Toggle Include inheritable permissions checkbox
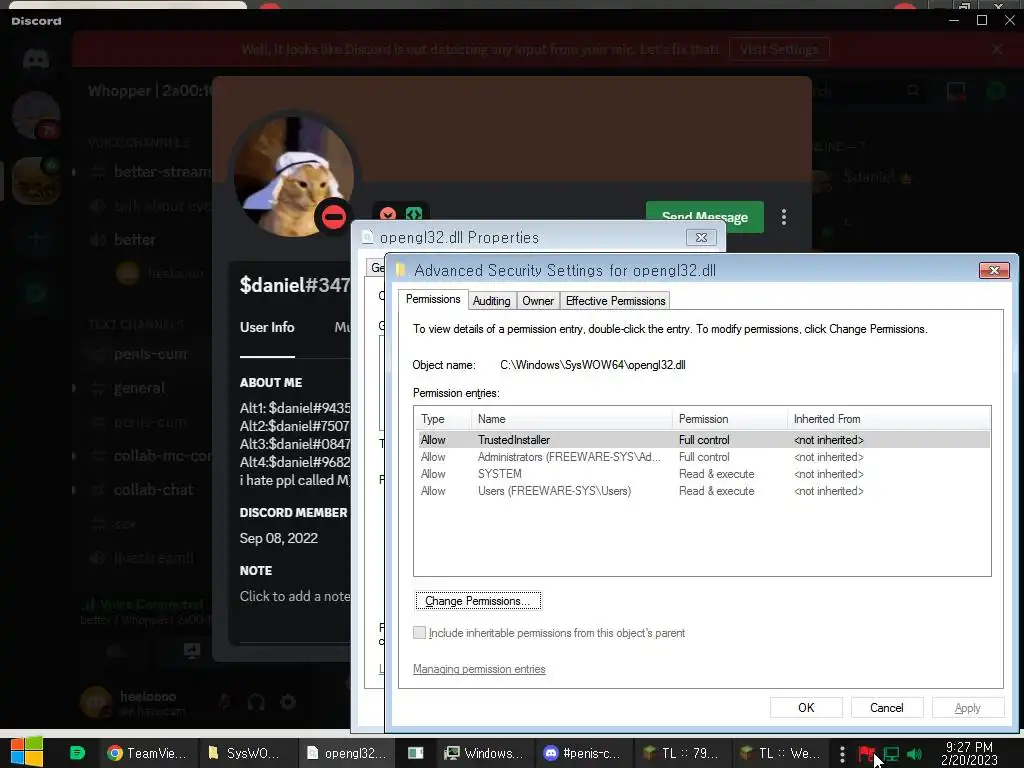Screen dimensions: 1024x768 pos(419,633)
